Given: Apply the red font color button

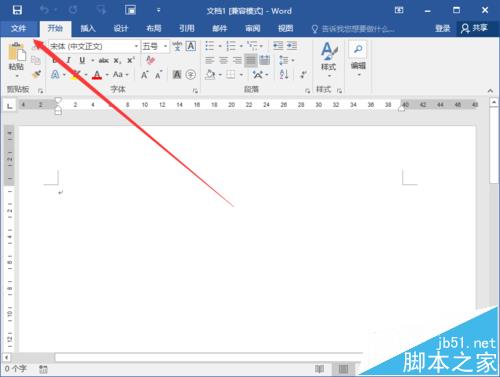Looking at the screenshot, I should (x=97, y=74).
